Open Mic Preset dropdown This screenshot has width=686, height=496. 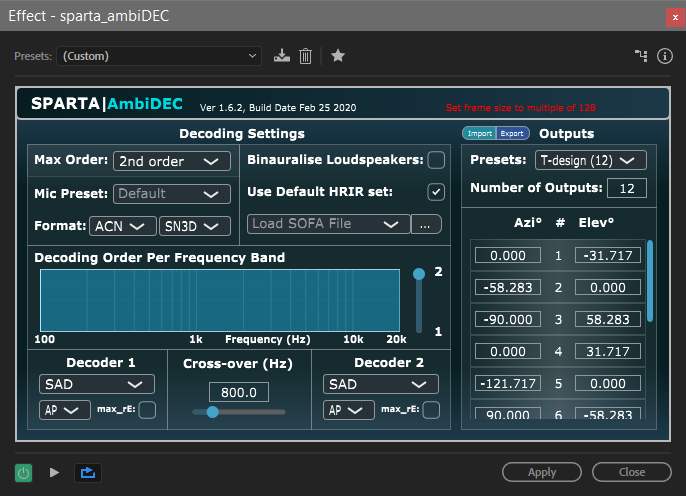[172, 194]
